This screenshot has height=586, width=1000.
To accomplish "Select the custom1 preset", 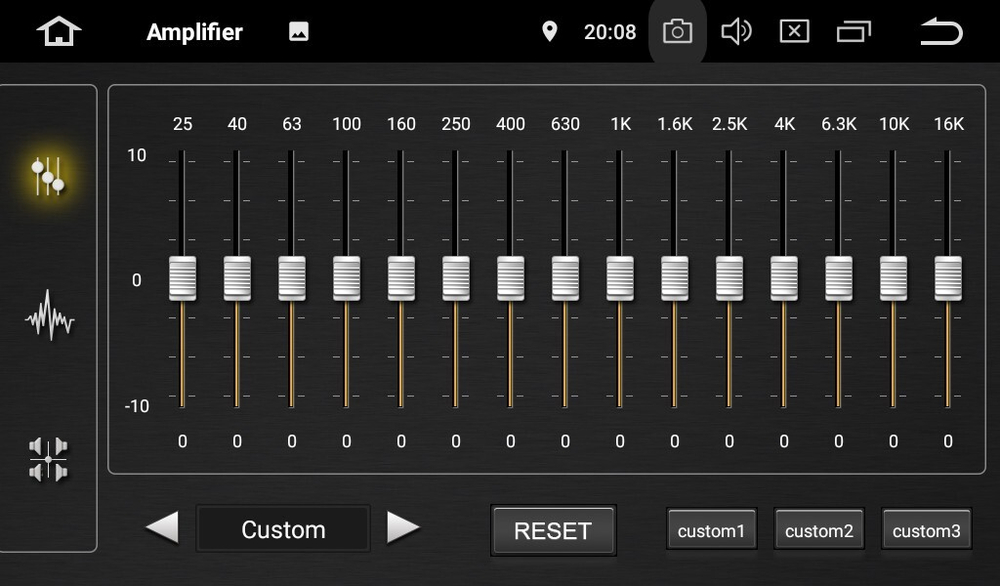I will (x=711, y=530).
